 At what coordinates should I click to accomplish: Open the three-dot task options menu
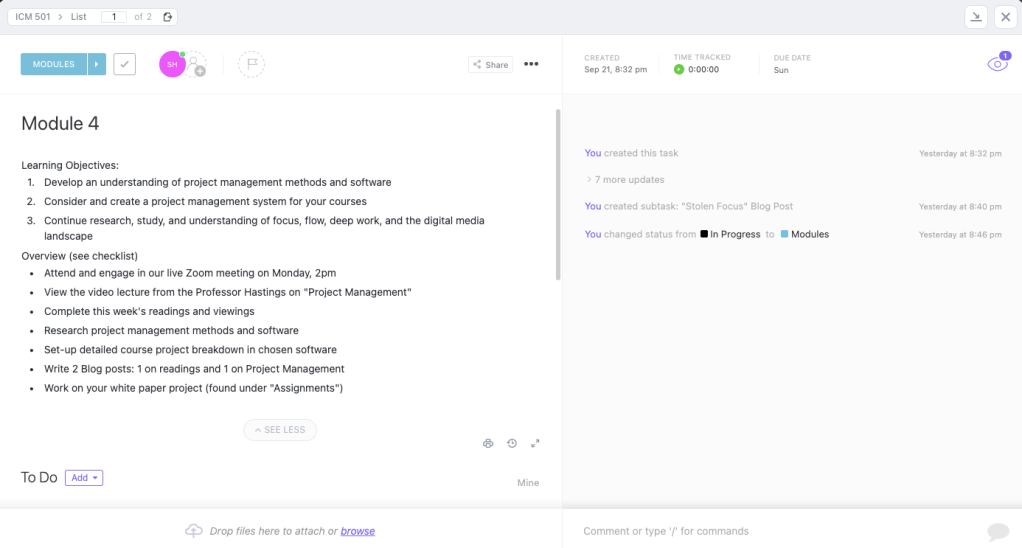point(531,64)
